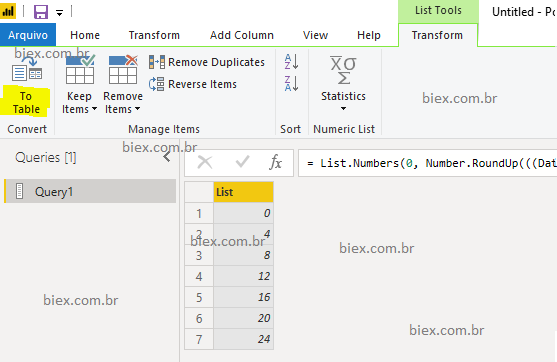Click Reverse Items in ribbon
The width and height of the screenshot is (557, 362).
pyautogui.click(x=193, y=84)
